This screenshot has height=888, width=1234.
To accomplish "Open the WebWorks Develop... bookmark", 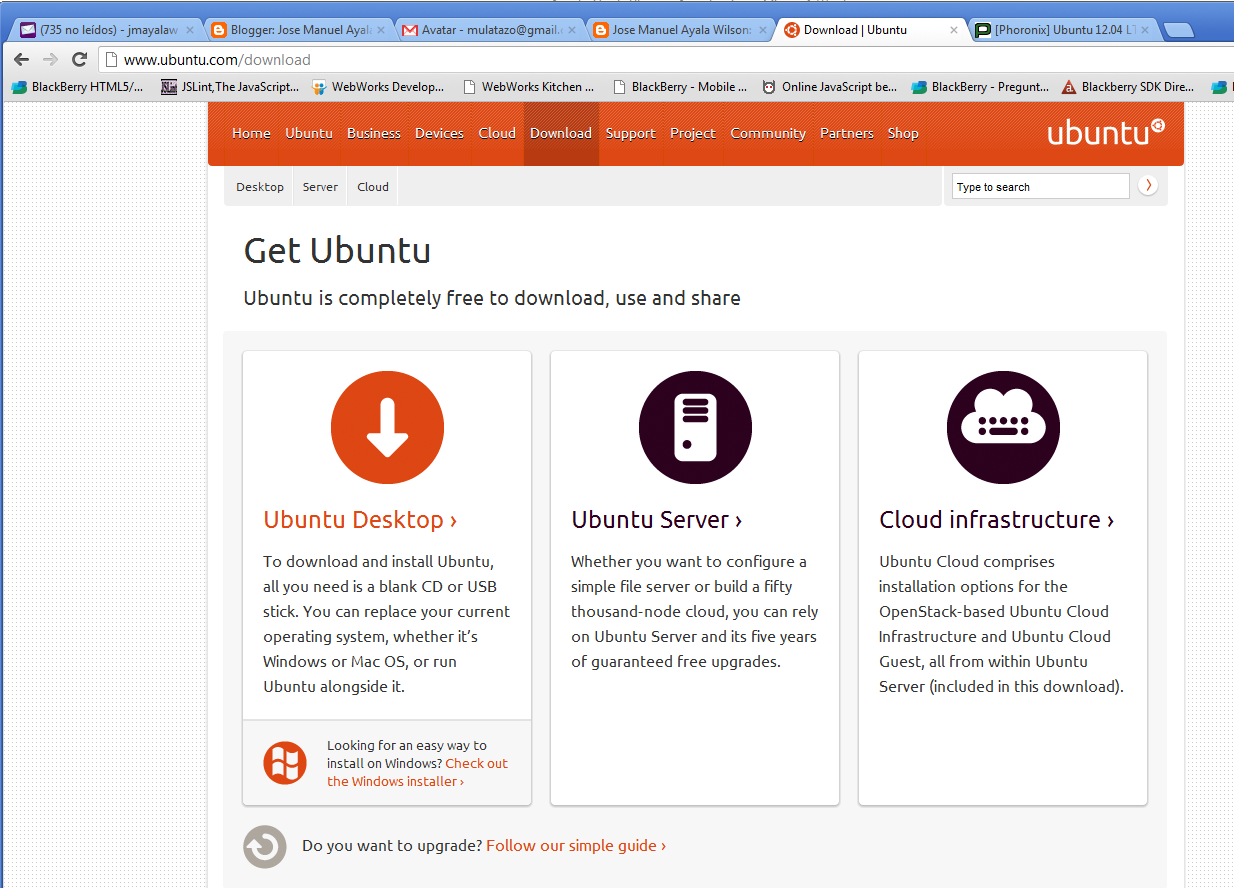I will pyautogui.click(x=379, y=87).
